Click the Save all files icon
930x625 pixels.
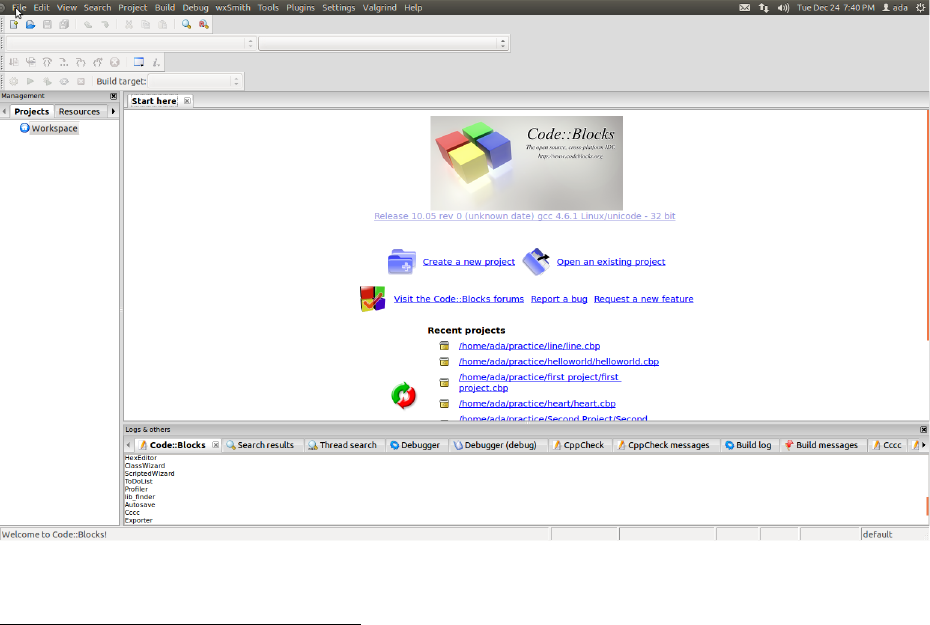(63, 24)
